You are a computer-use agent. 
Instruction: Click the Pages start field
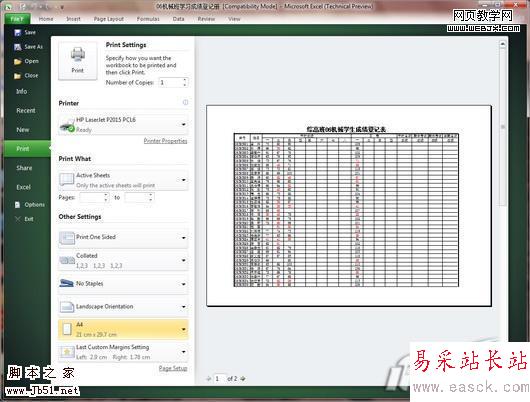coord(92,197)
